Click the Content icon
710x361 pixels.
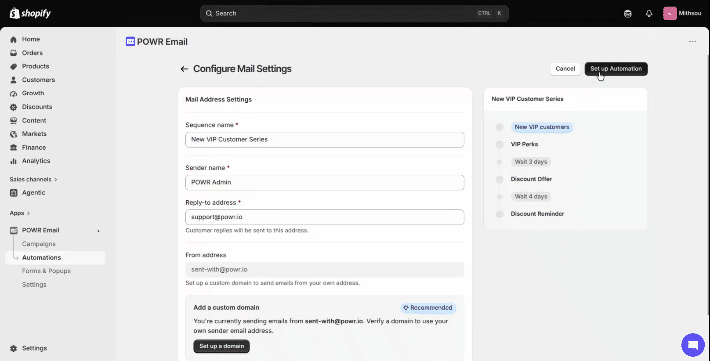pos(14,120)
